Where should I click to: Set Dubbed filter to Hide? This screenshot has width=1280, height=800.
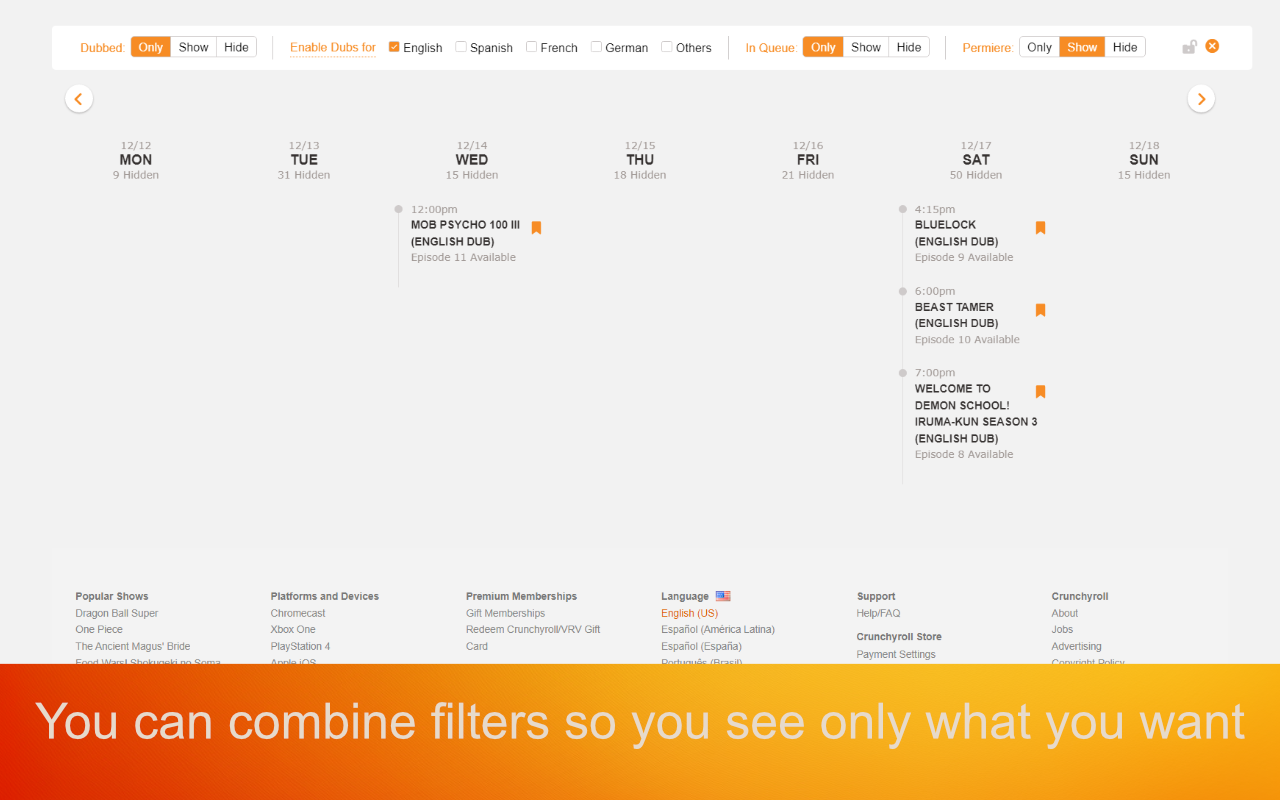pos(236,46)
